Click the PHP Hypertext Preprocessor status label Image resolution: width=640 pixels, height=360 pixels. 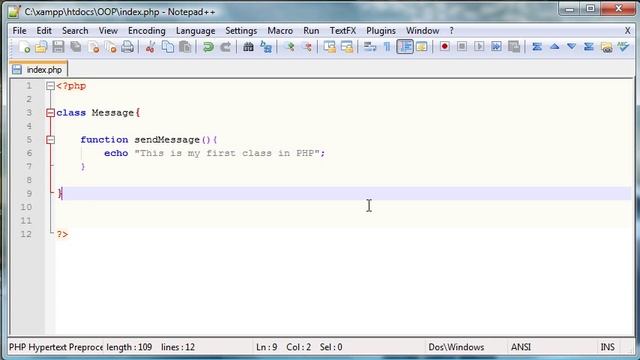[x=56, y=347]
